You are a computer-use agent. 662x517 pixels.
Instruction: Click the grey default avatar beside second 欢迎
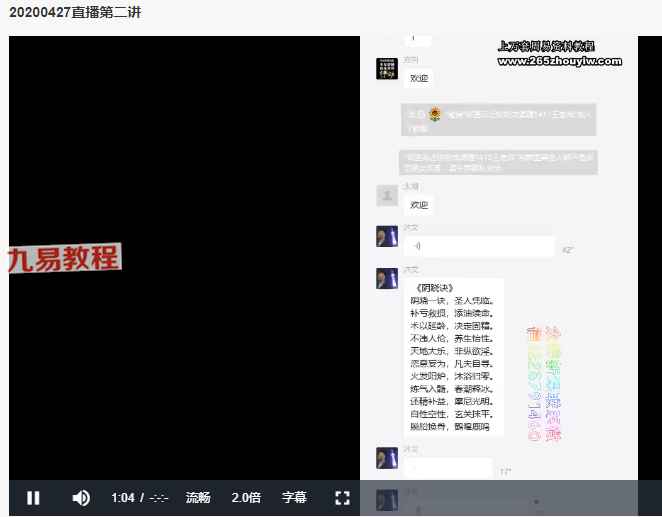pos(386,195)
